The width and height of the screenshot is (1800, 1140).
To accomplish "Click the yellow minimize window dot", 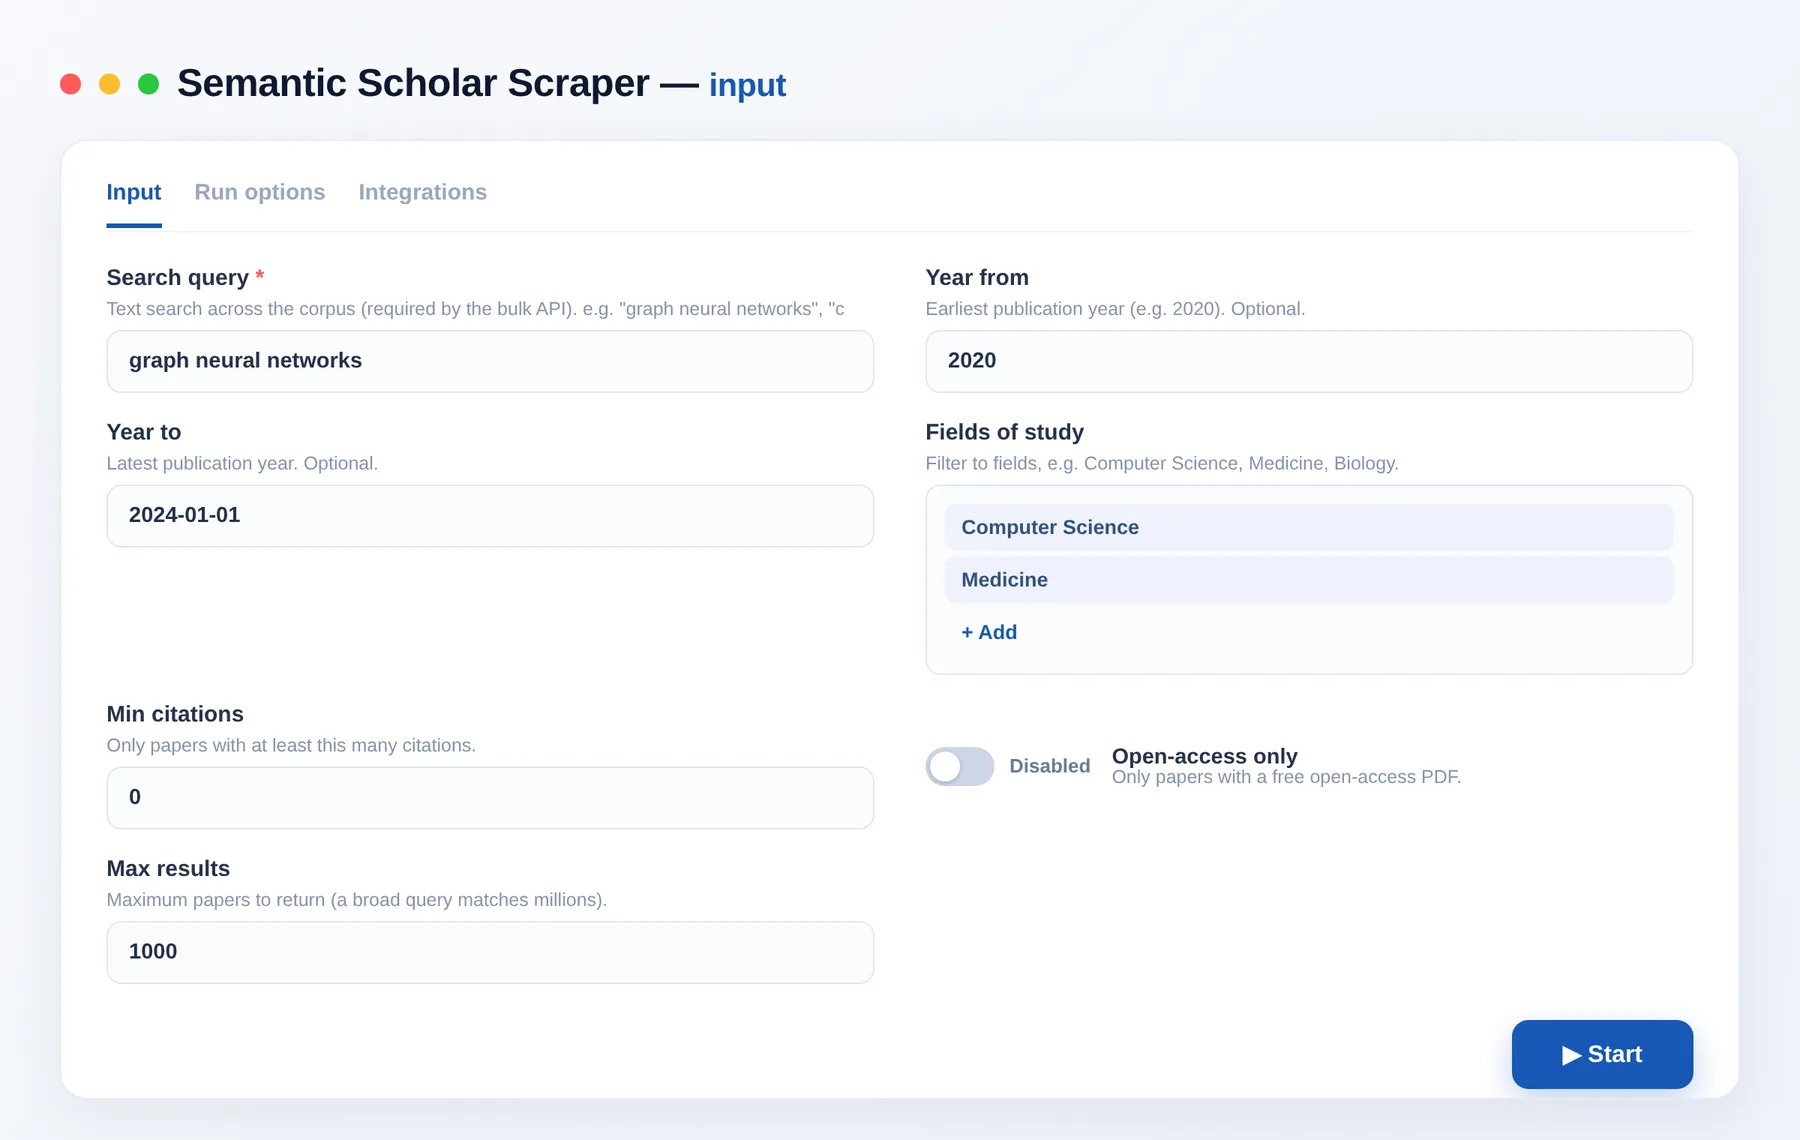I will 110,84.
